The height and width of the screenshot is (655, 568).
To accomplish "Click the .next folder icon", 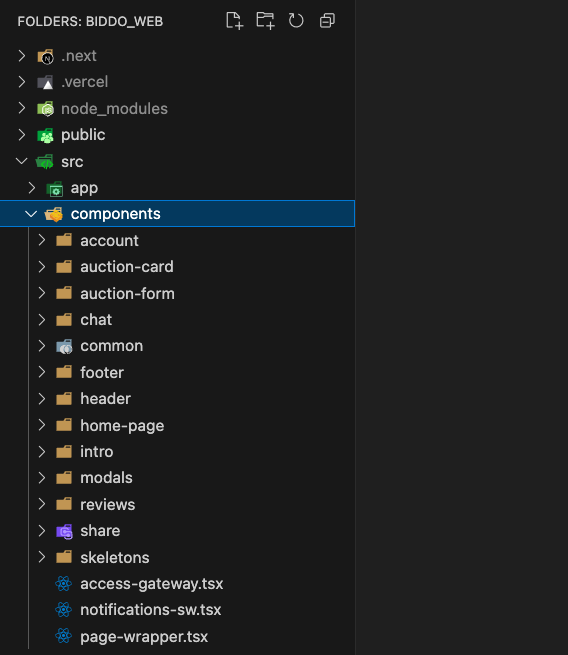I will pos(46,56).
